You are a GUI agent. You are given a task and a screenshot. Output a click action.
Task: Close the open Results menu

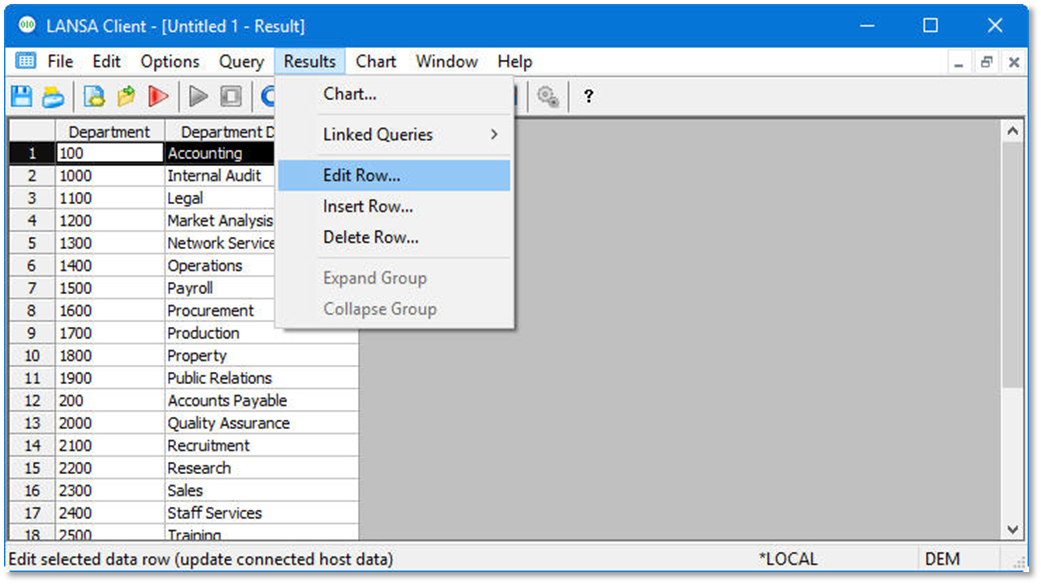309,62
